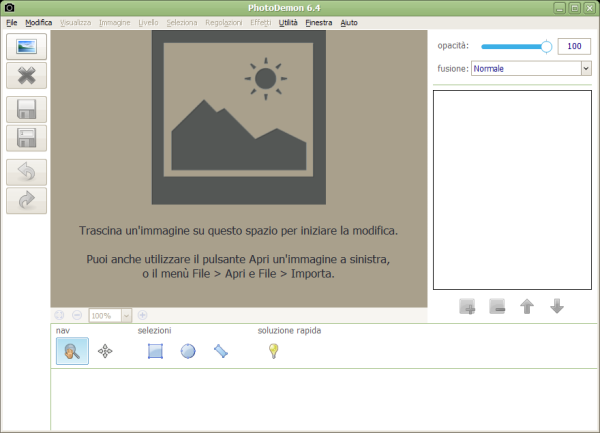Click the add new layer icon
The width and height of the screenshot is (600, 433).
coord(467,307)
